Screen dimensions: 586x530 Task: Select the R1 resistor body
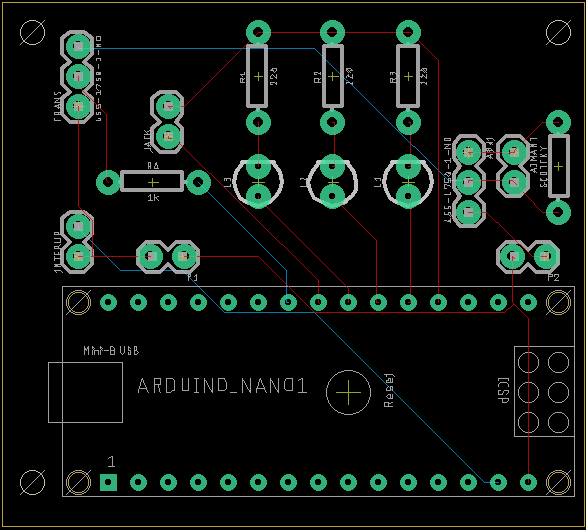(257, 76)
